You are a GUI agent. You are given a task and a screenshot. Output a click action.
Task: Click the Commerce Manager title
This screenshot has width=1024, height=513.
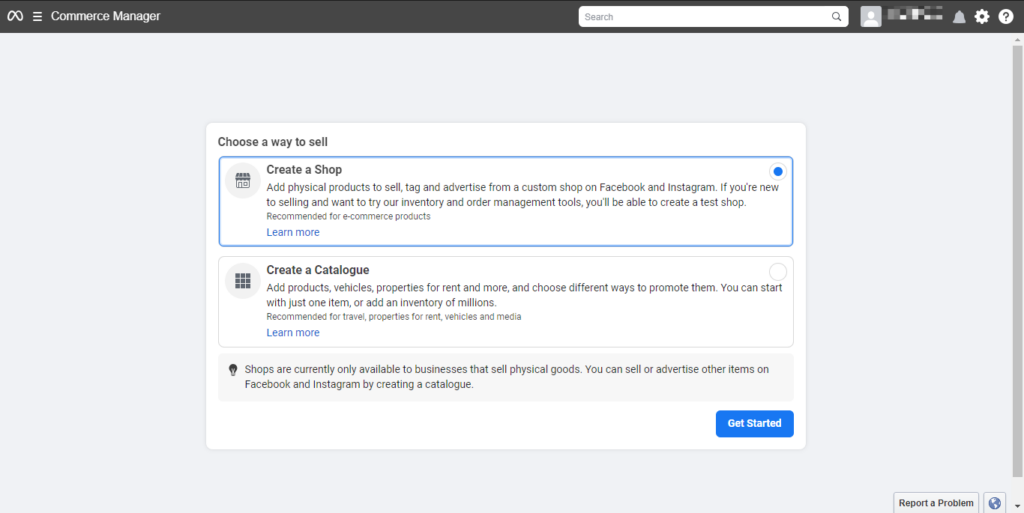click(105, 16)
